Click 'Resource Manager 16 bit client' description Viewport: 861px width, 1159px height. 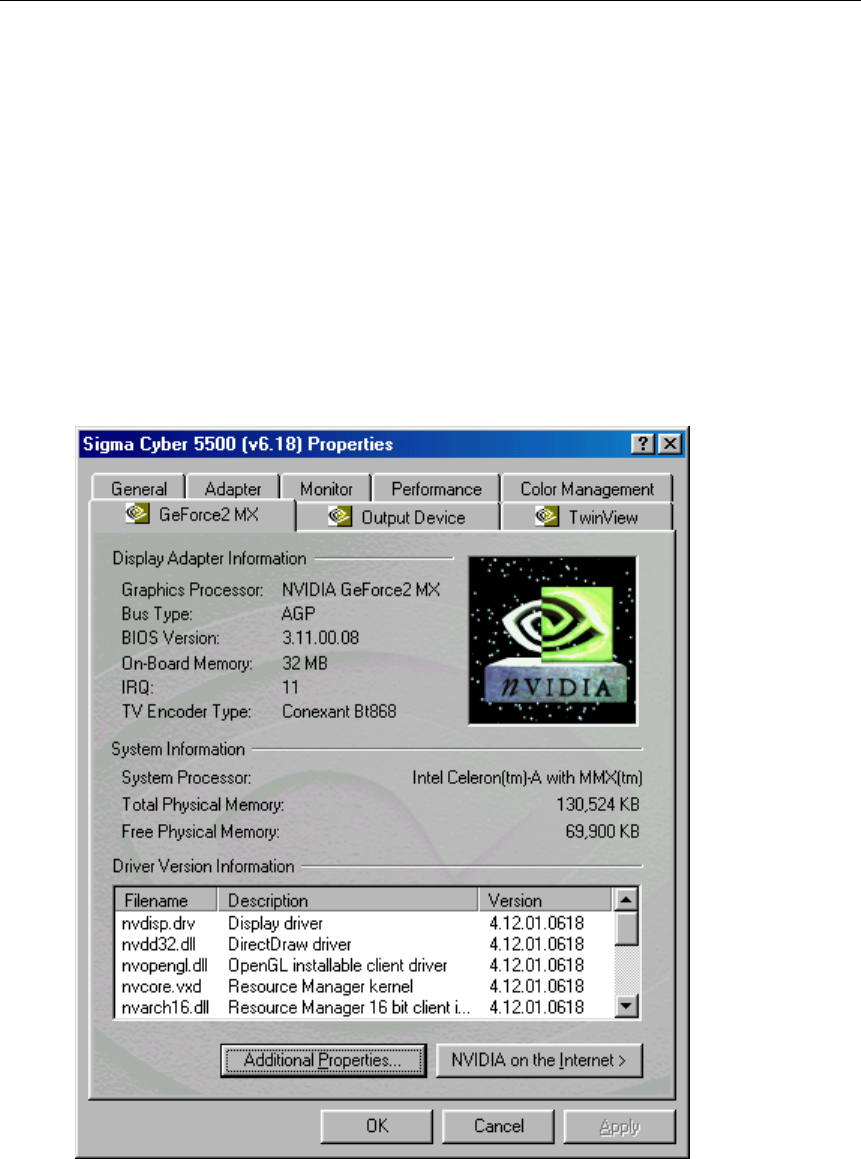(349, 1007)
